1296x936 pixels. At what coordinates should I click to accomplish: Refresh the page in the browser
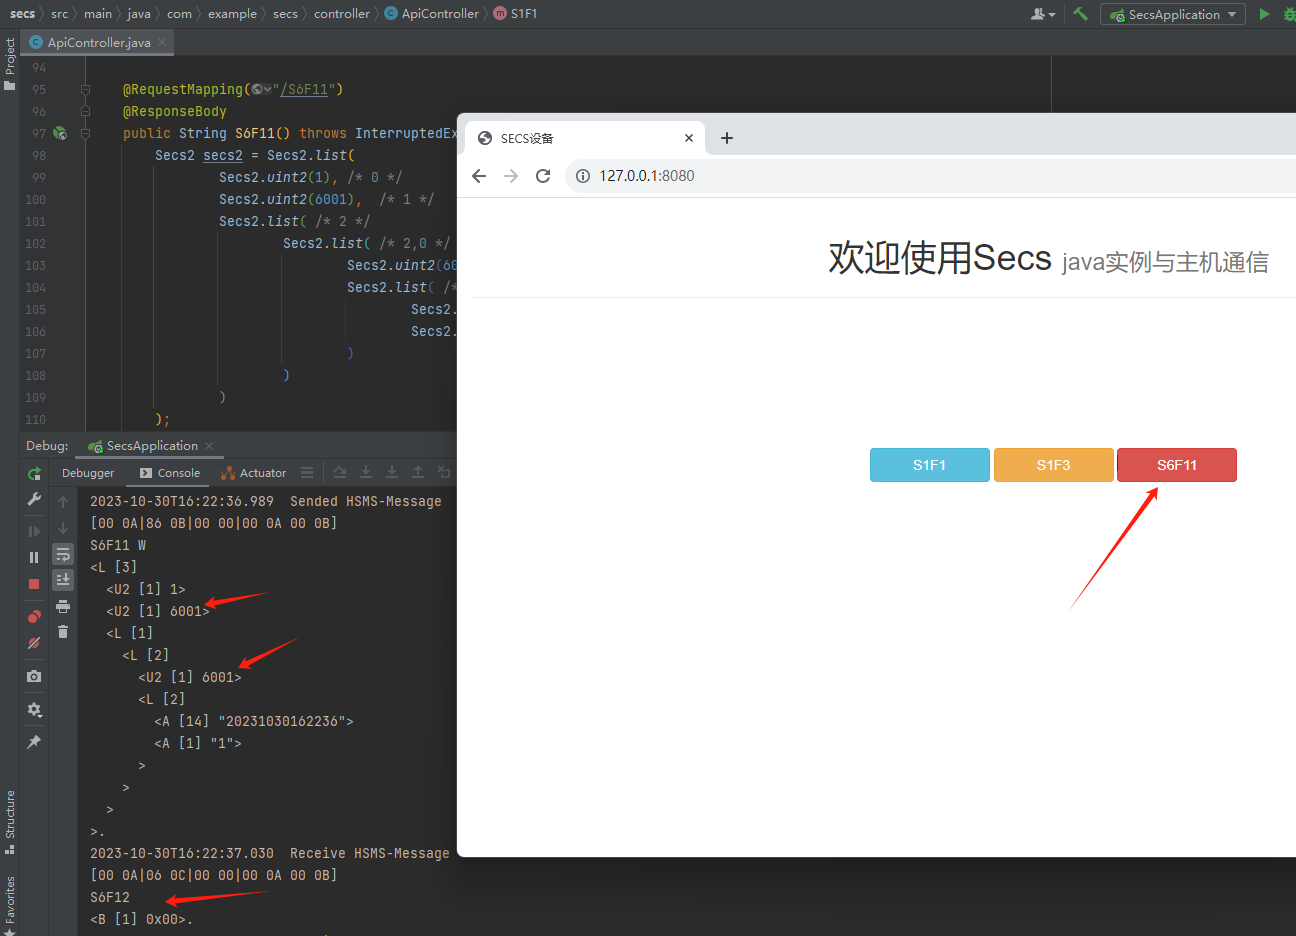point(543,175)
